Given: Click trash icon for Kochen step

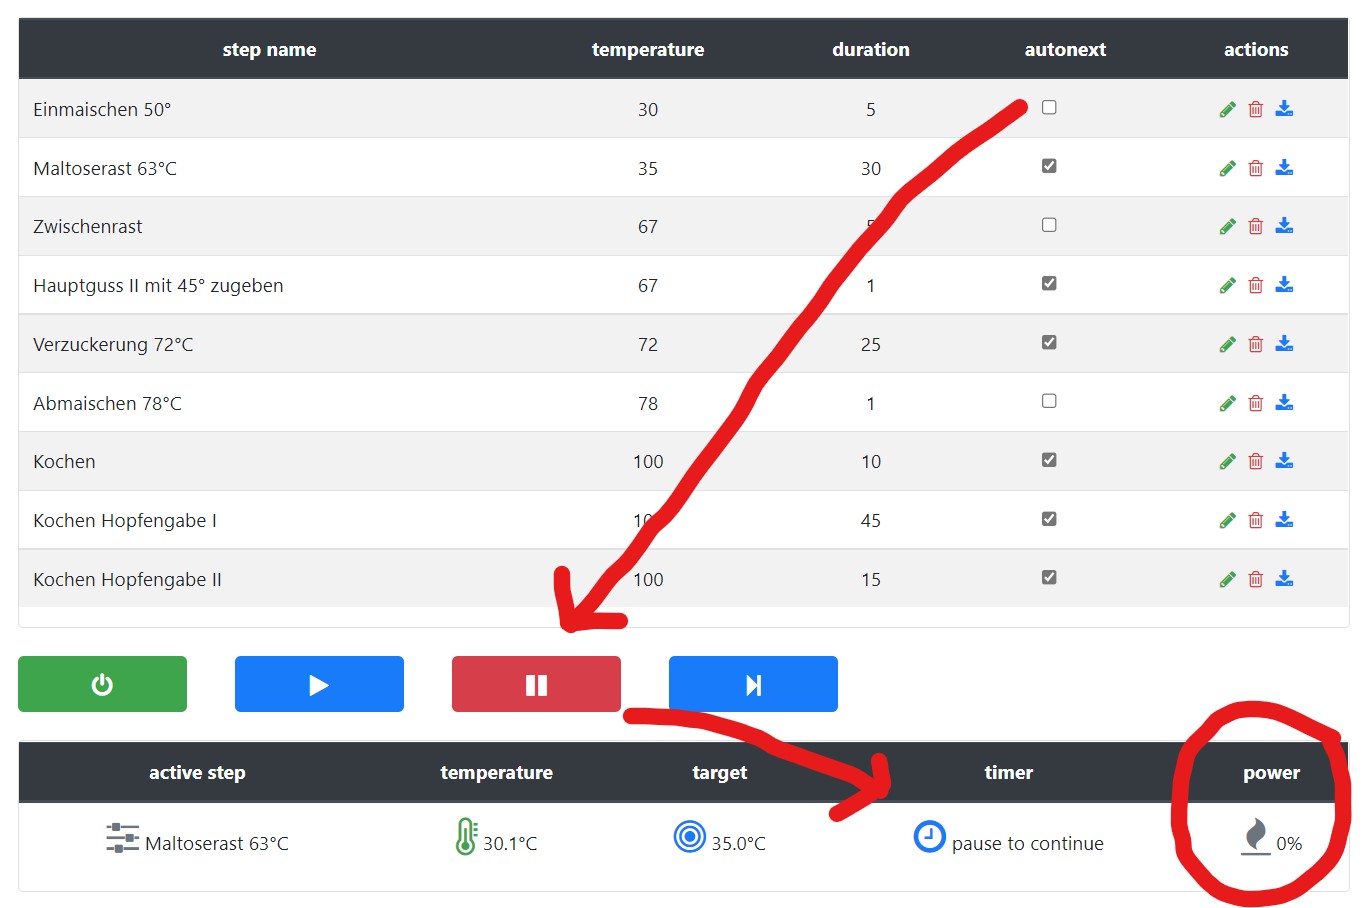Looking at the screenshot, I should [x=1255, y=461].
